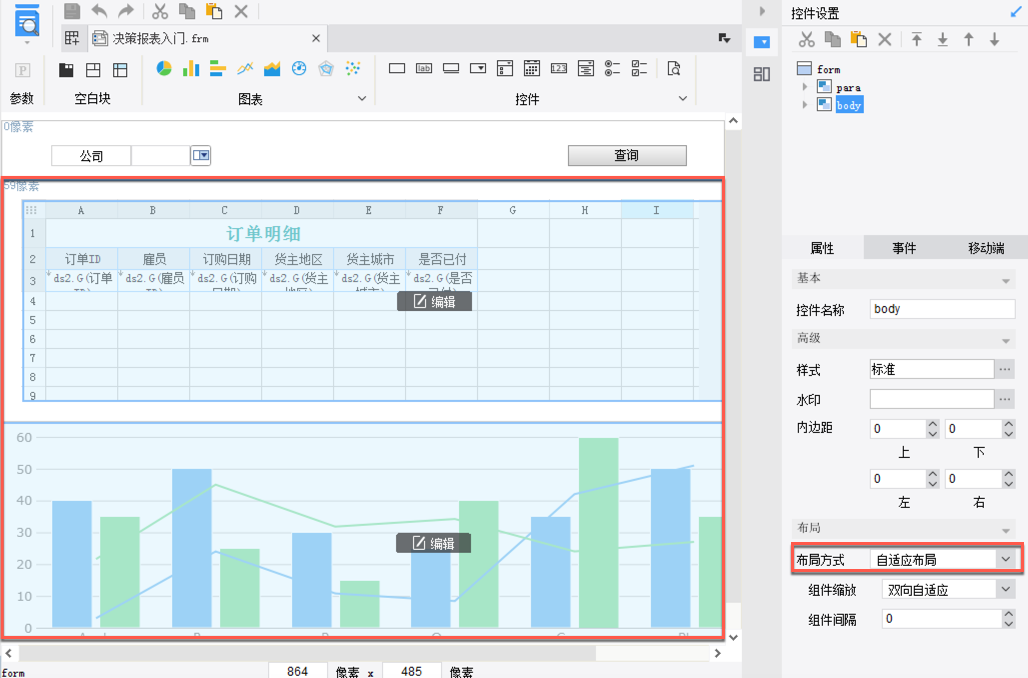This screenshot has width=1028, height=678.
Task: Collapse the 高级 section
Action: tap(1006, 341)
